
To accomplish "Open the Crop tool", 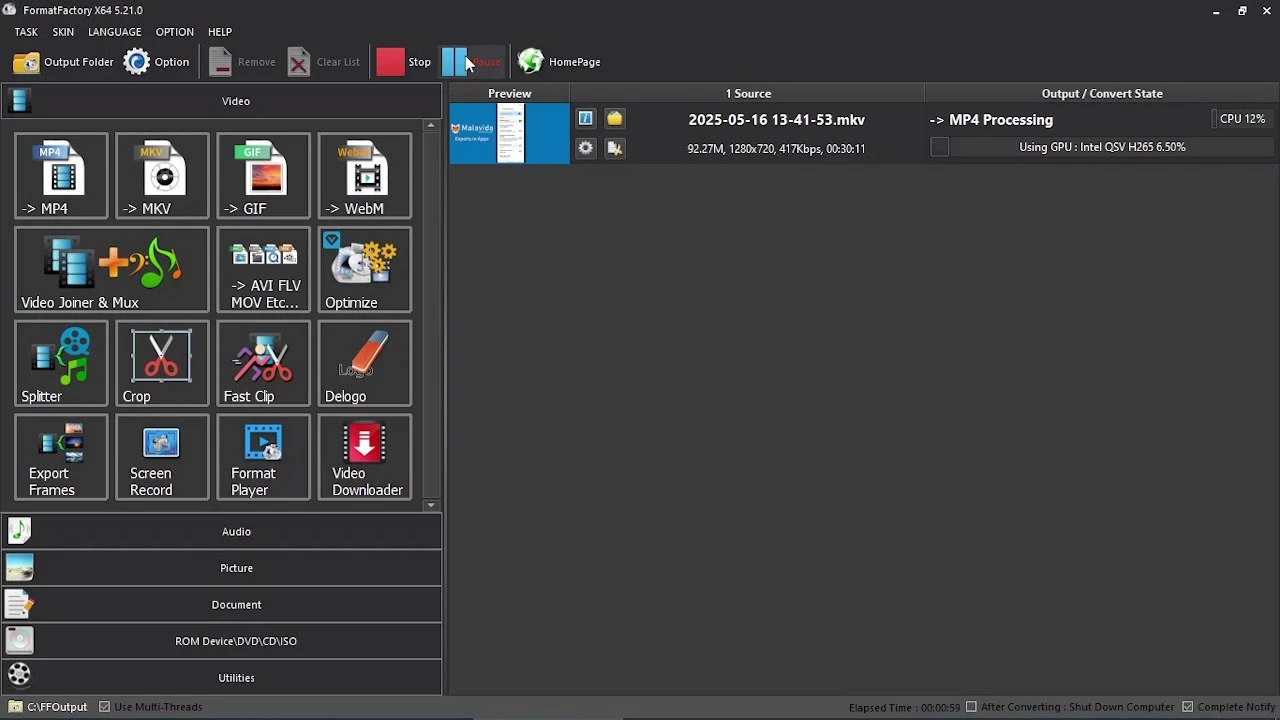I will pyautogui.click(x=162, y=363).
